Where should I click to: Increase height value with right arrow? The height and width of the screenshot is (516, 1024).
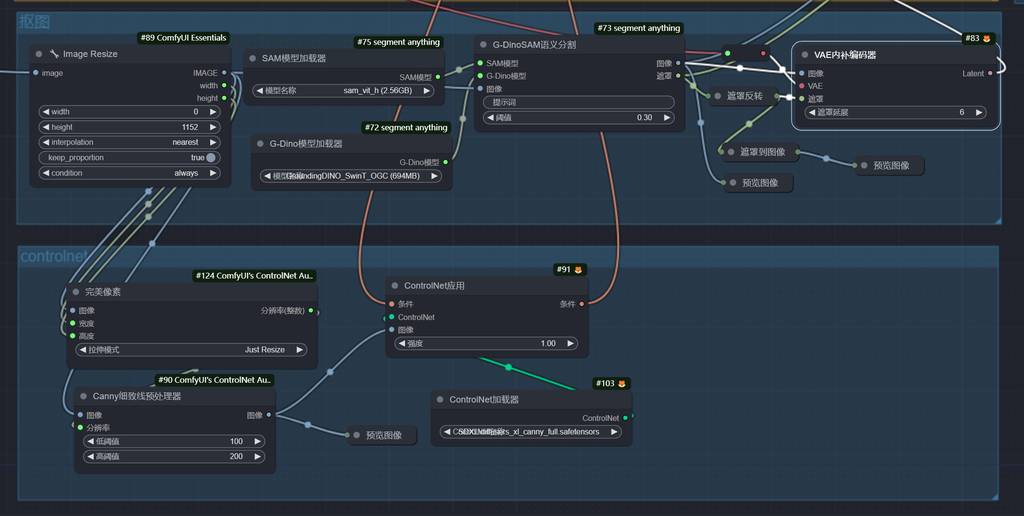214,127
